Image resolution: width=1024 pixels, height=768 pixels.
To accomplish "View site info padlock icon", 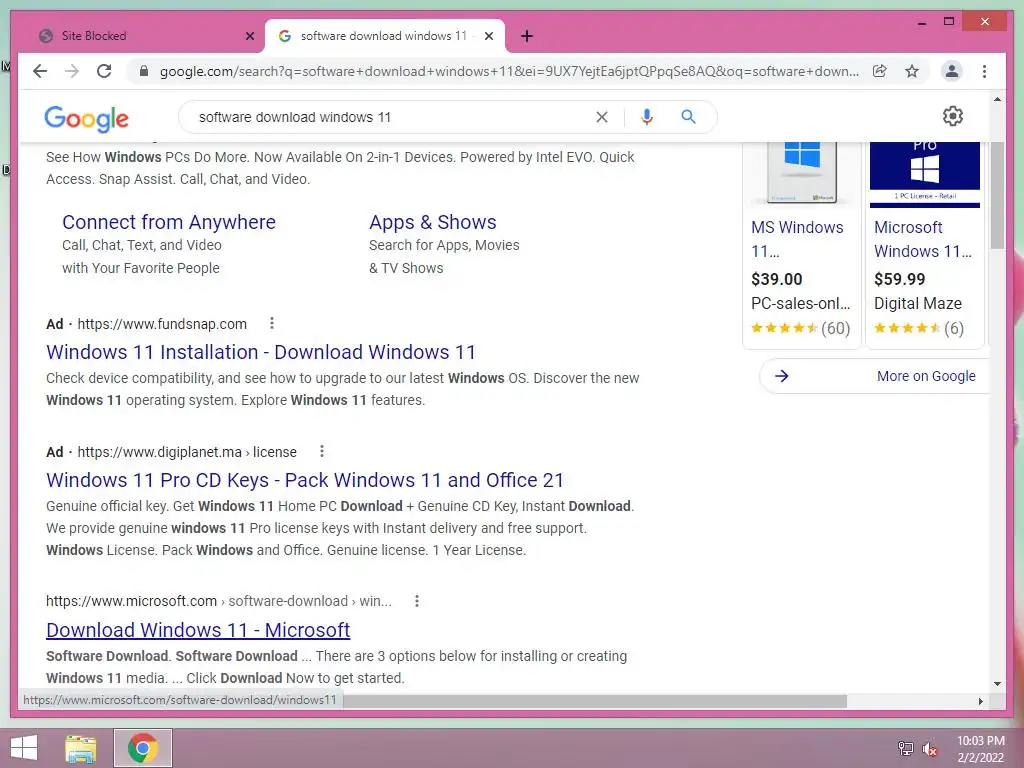I will point(144,71).
